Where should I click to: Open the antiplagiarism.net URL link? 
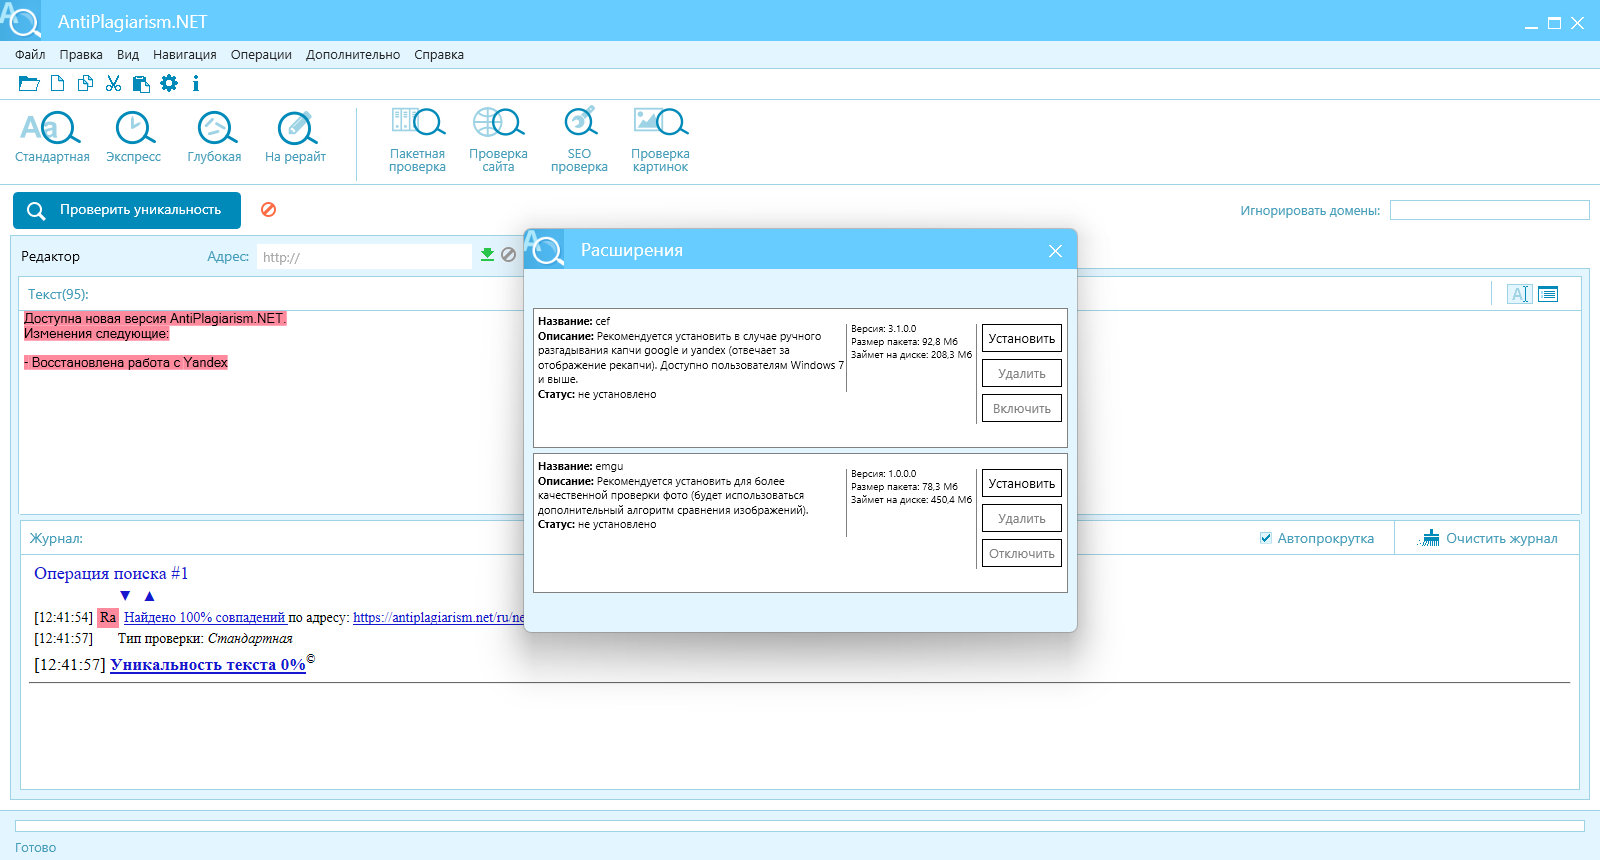click(438, 617)
